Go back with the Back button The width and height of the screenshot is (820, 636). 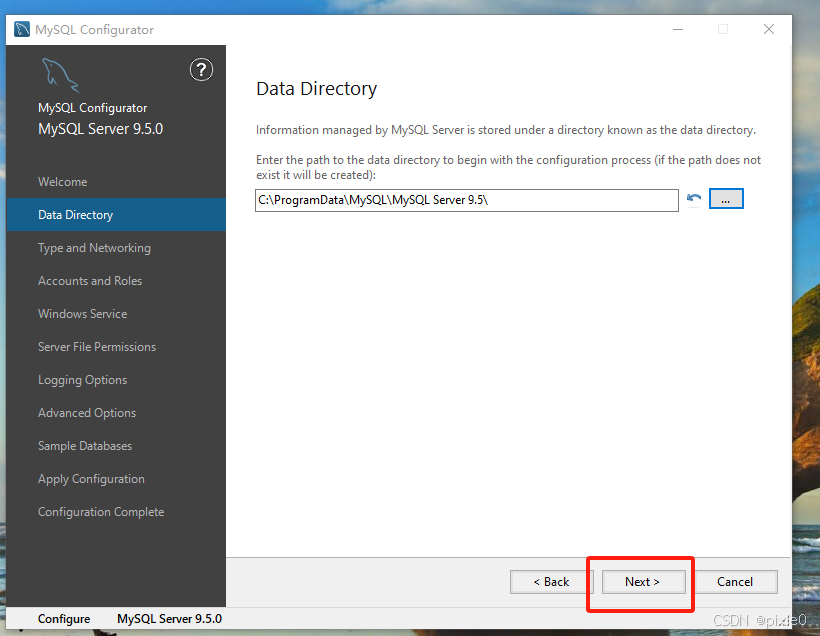point(551,582)
